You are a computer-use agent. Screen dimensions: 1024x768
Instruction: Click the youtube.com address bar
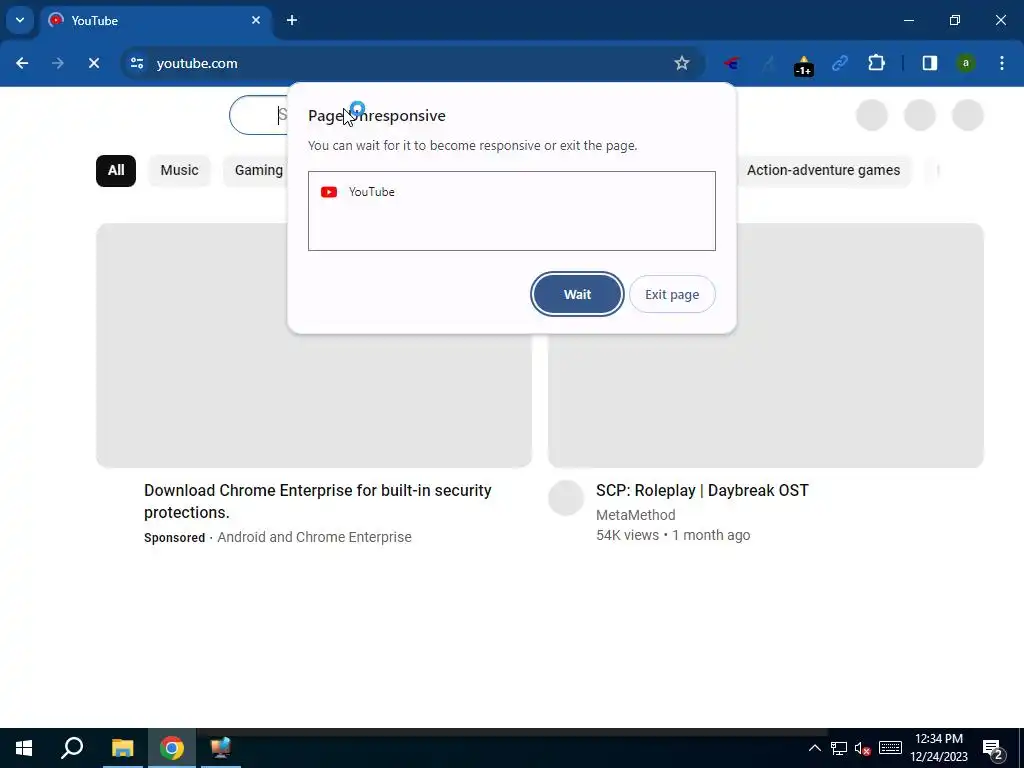point(405,63)
